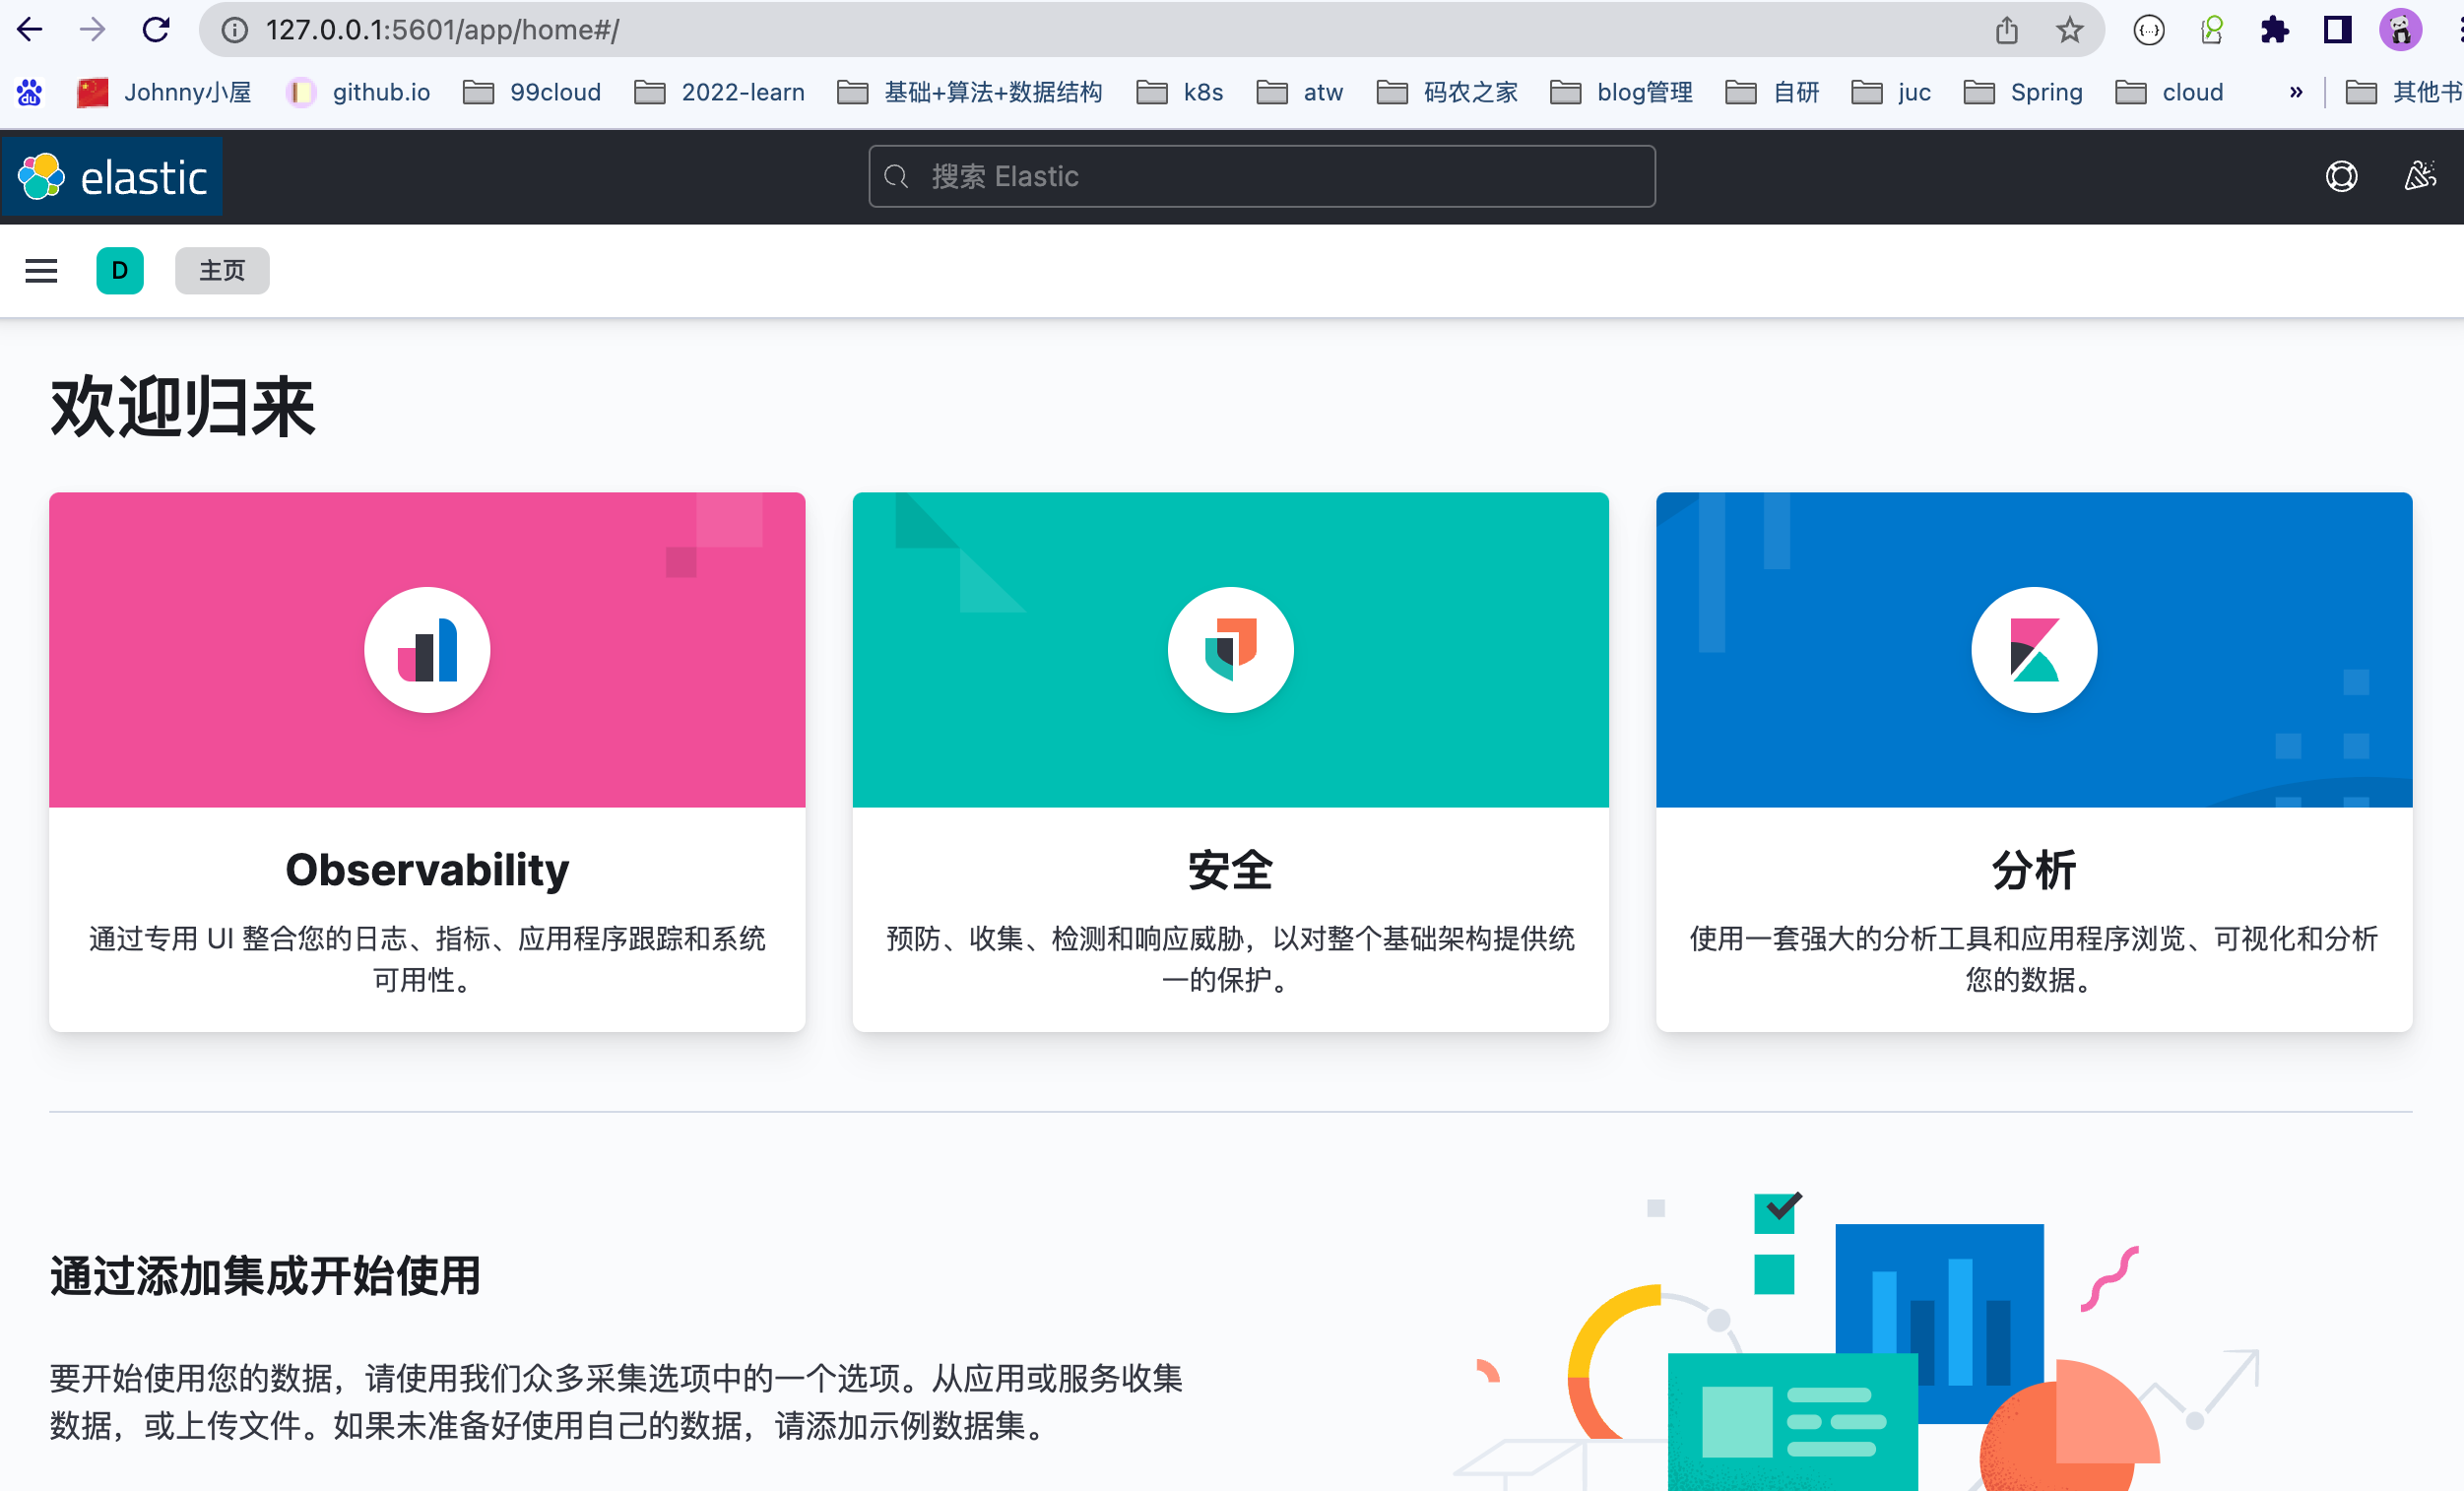Screen dimensions: 2464x1491
Task: Open the help icon in the top bar
Action: 2341,176
